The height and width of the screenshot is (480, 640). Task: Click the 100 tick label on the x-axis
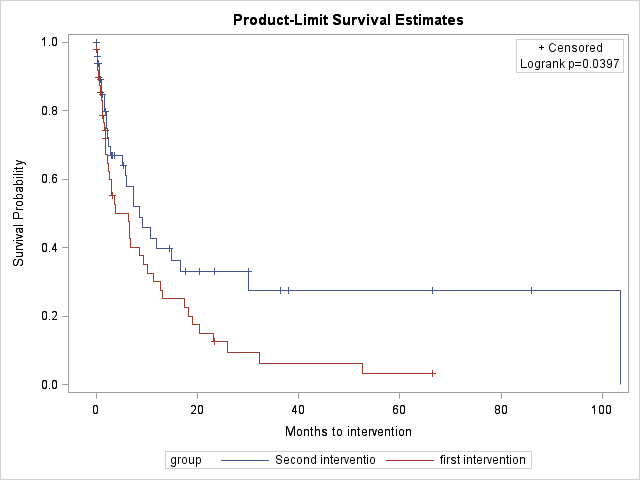[x=601, y=408]
